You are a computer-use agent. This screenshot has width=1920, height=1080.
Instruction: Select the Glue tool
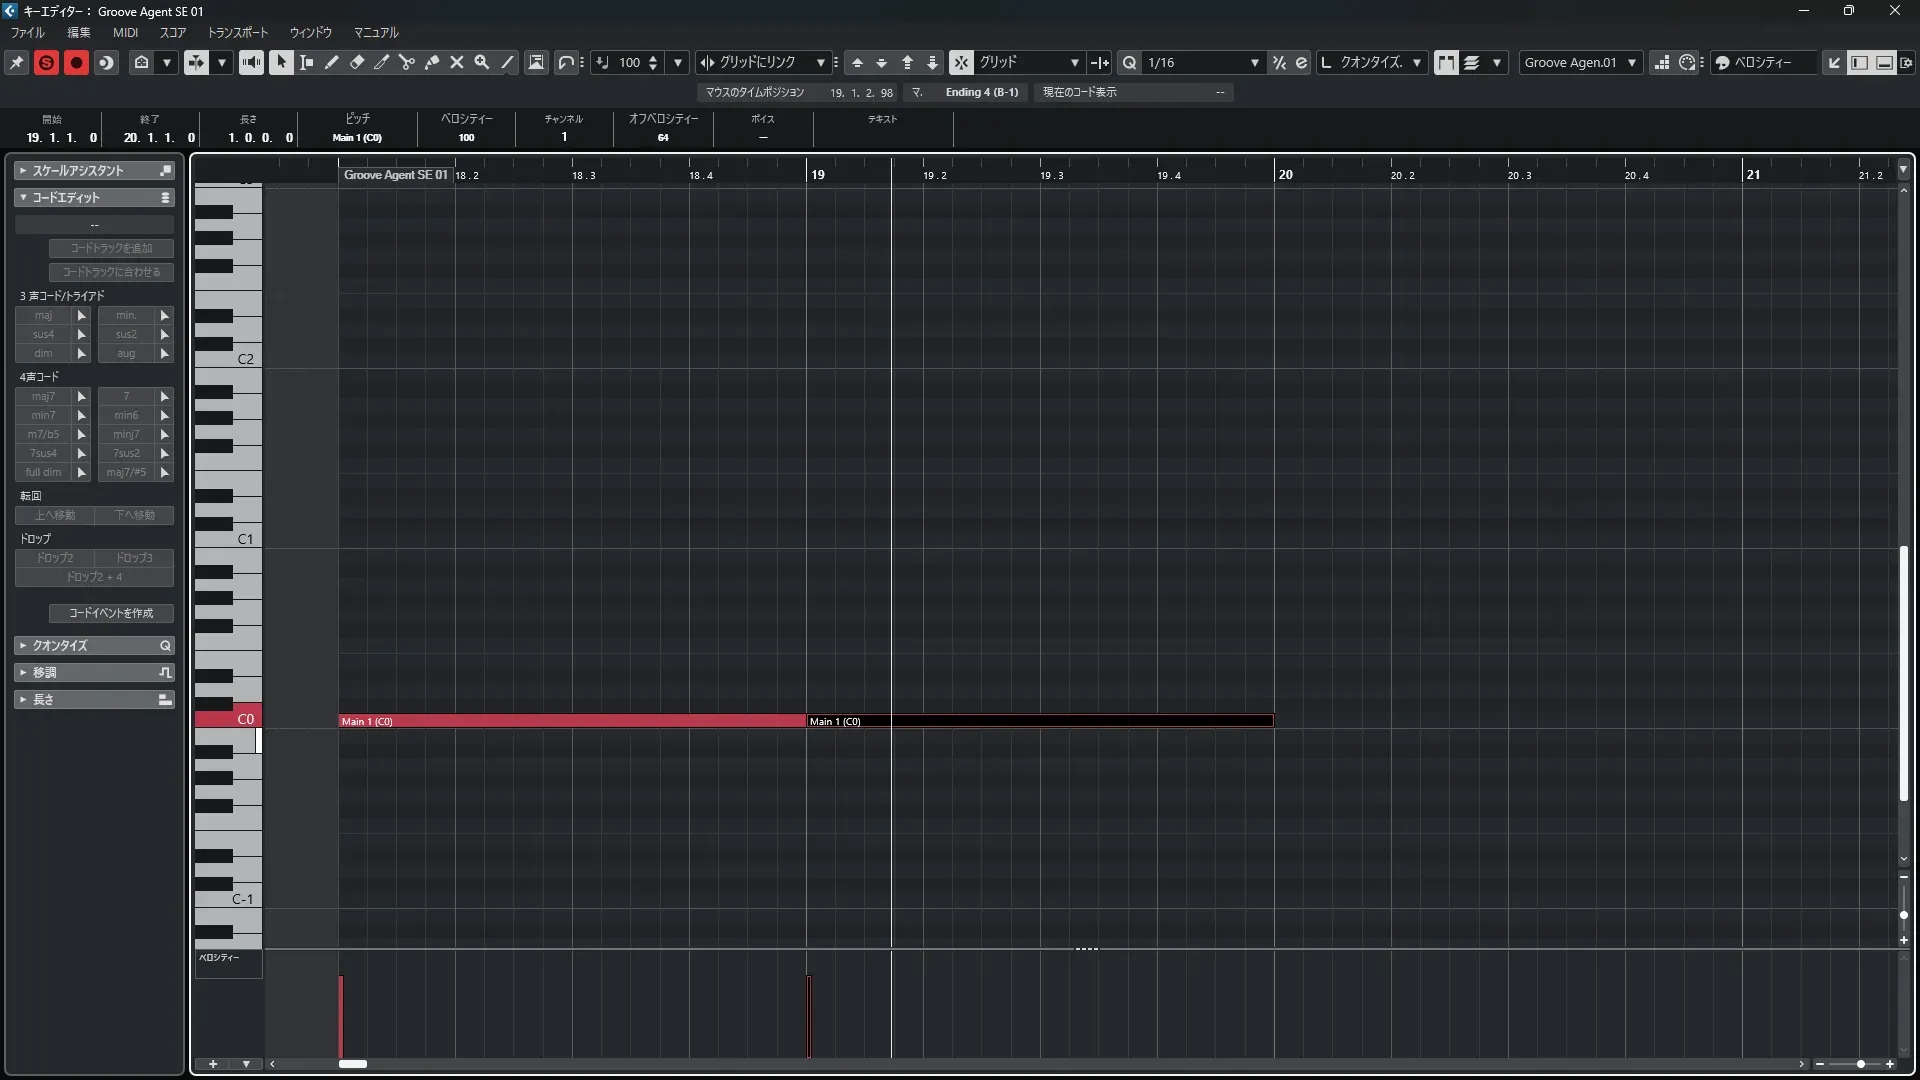tap(432, 62)
